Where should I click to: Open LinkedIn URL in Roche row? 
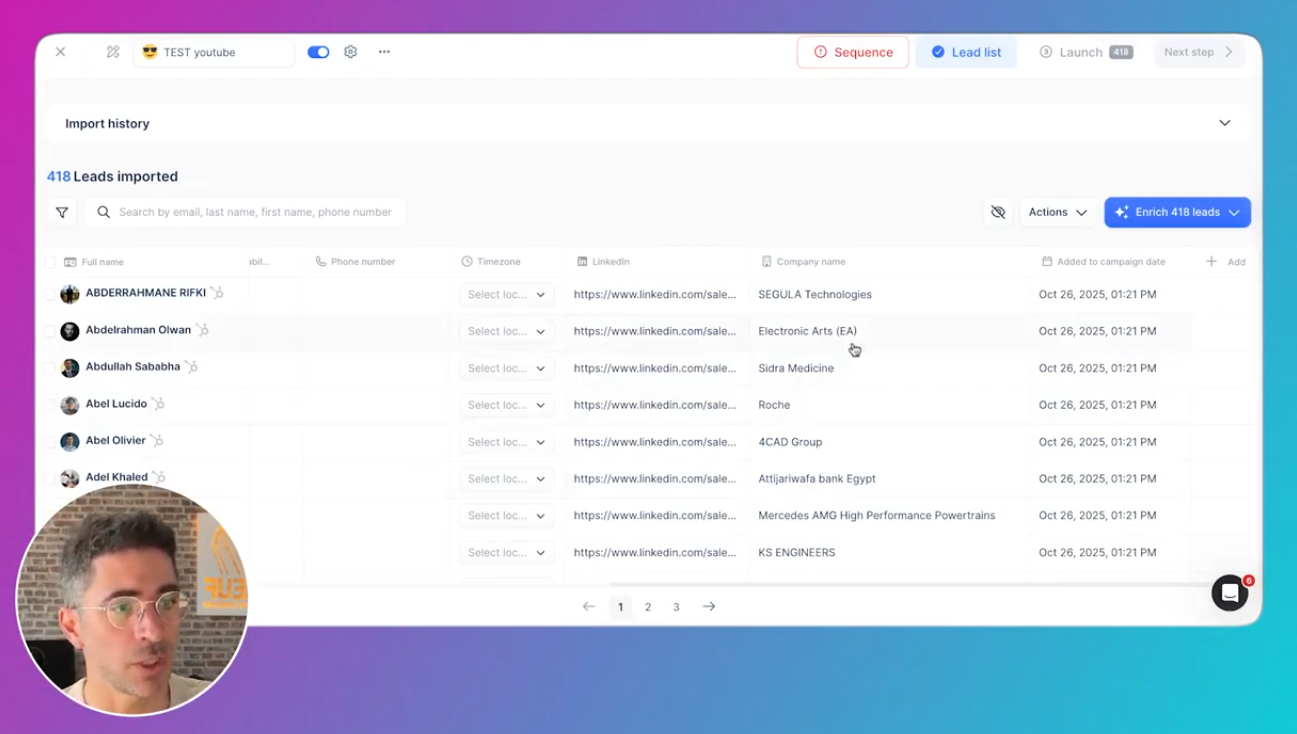(x=655, y=405)
